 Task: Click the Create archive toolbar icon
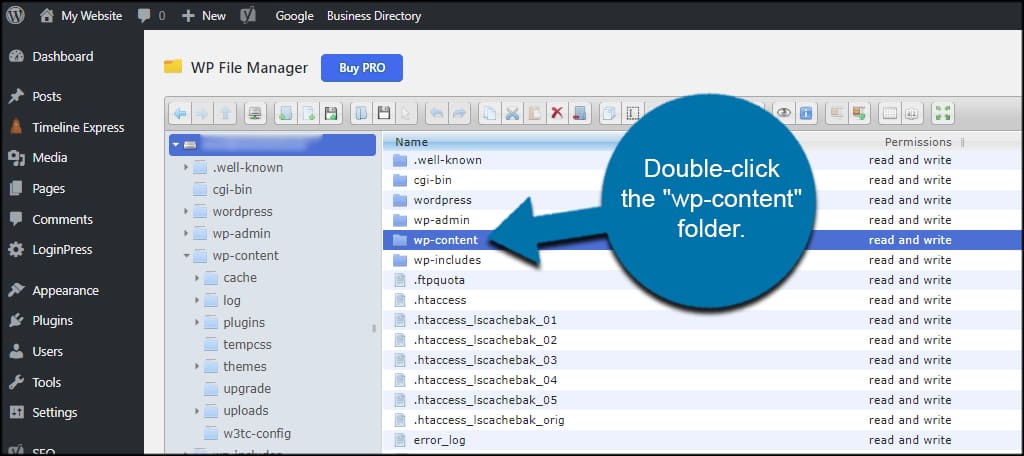tap(859, 113)
